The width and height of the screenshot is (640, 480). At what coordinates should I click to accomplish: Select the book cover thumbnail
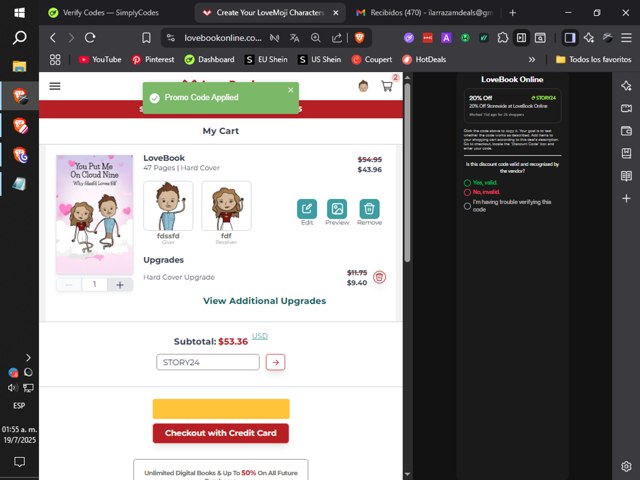point(95,214)
